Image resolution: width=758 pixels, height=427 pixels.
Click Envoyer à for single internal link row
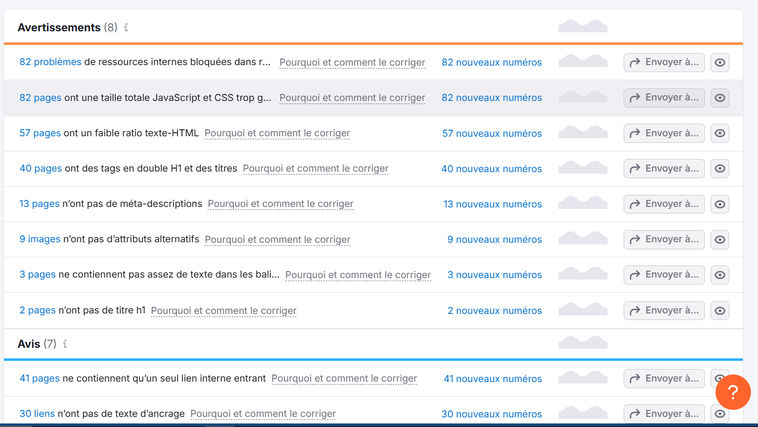[664, 379]
